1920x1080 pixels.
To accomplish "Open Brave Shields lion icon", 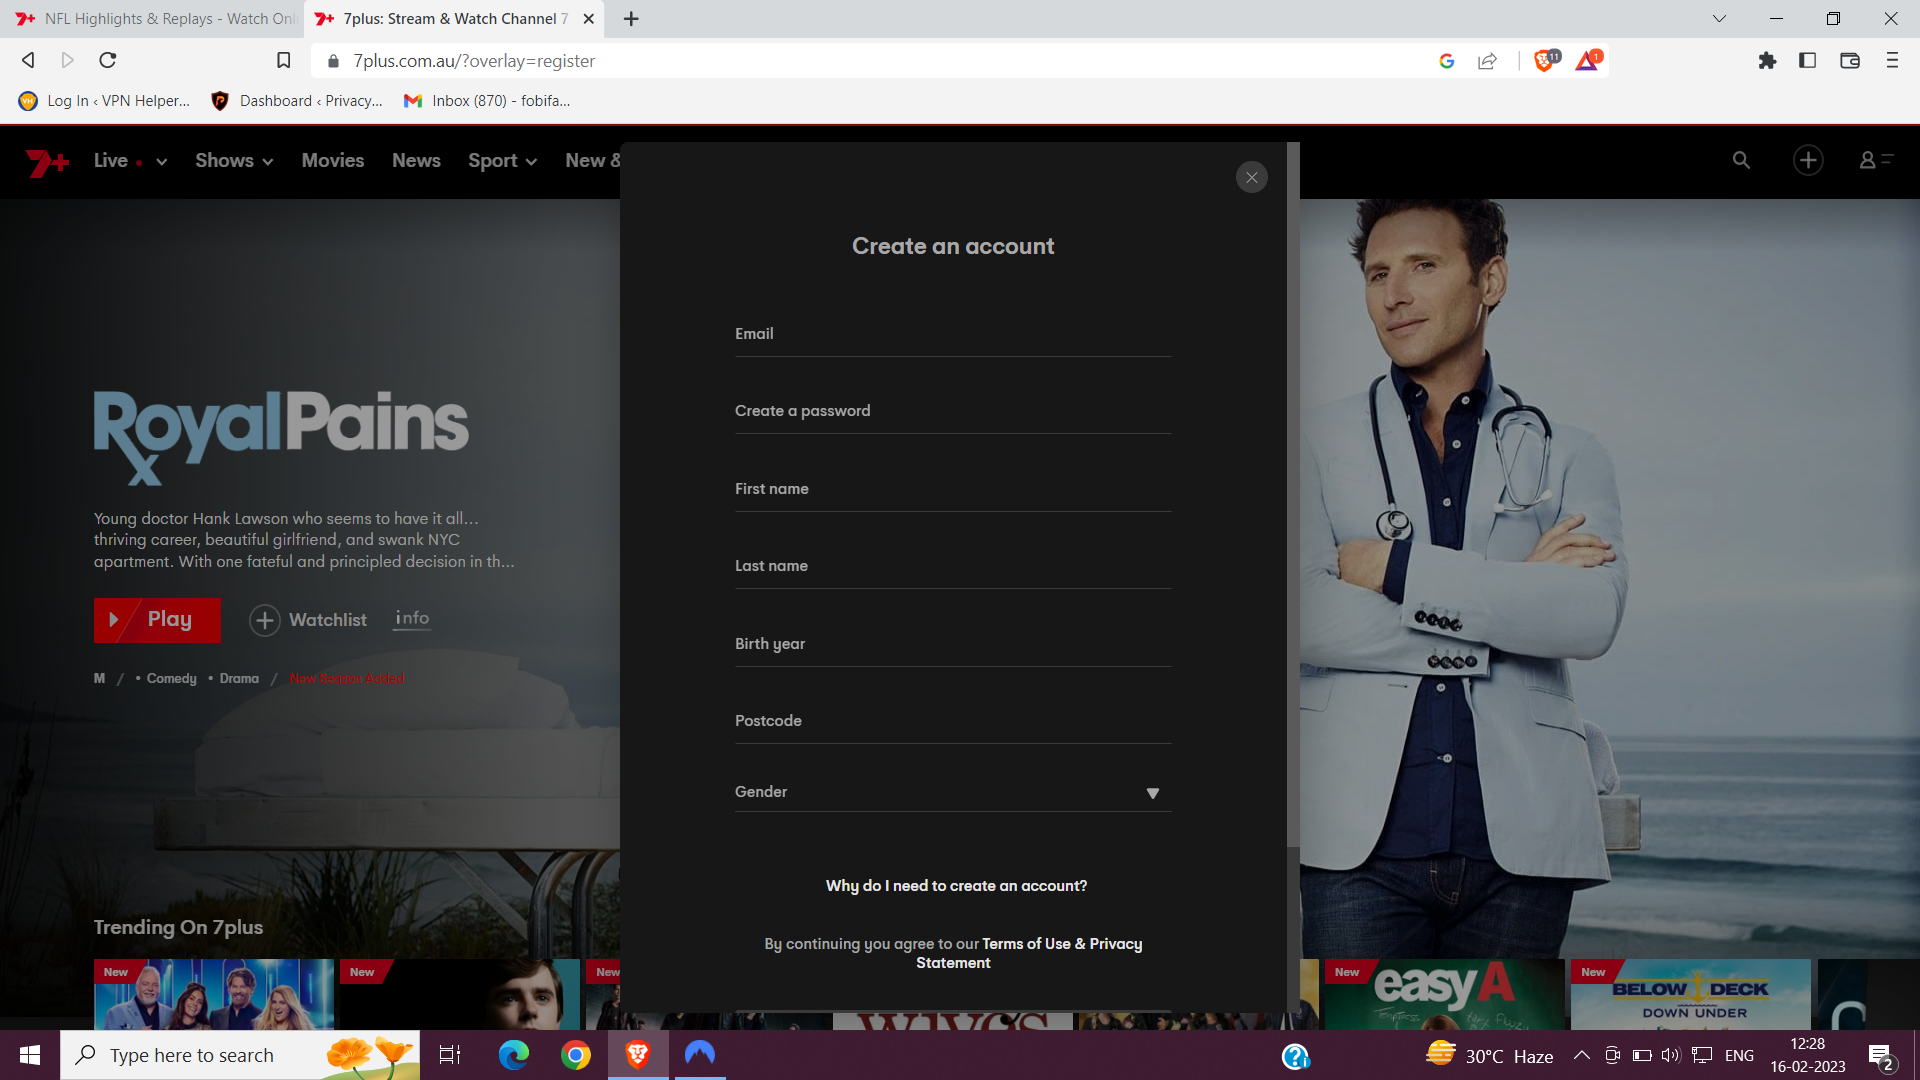I will click(1546, 61).
